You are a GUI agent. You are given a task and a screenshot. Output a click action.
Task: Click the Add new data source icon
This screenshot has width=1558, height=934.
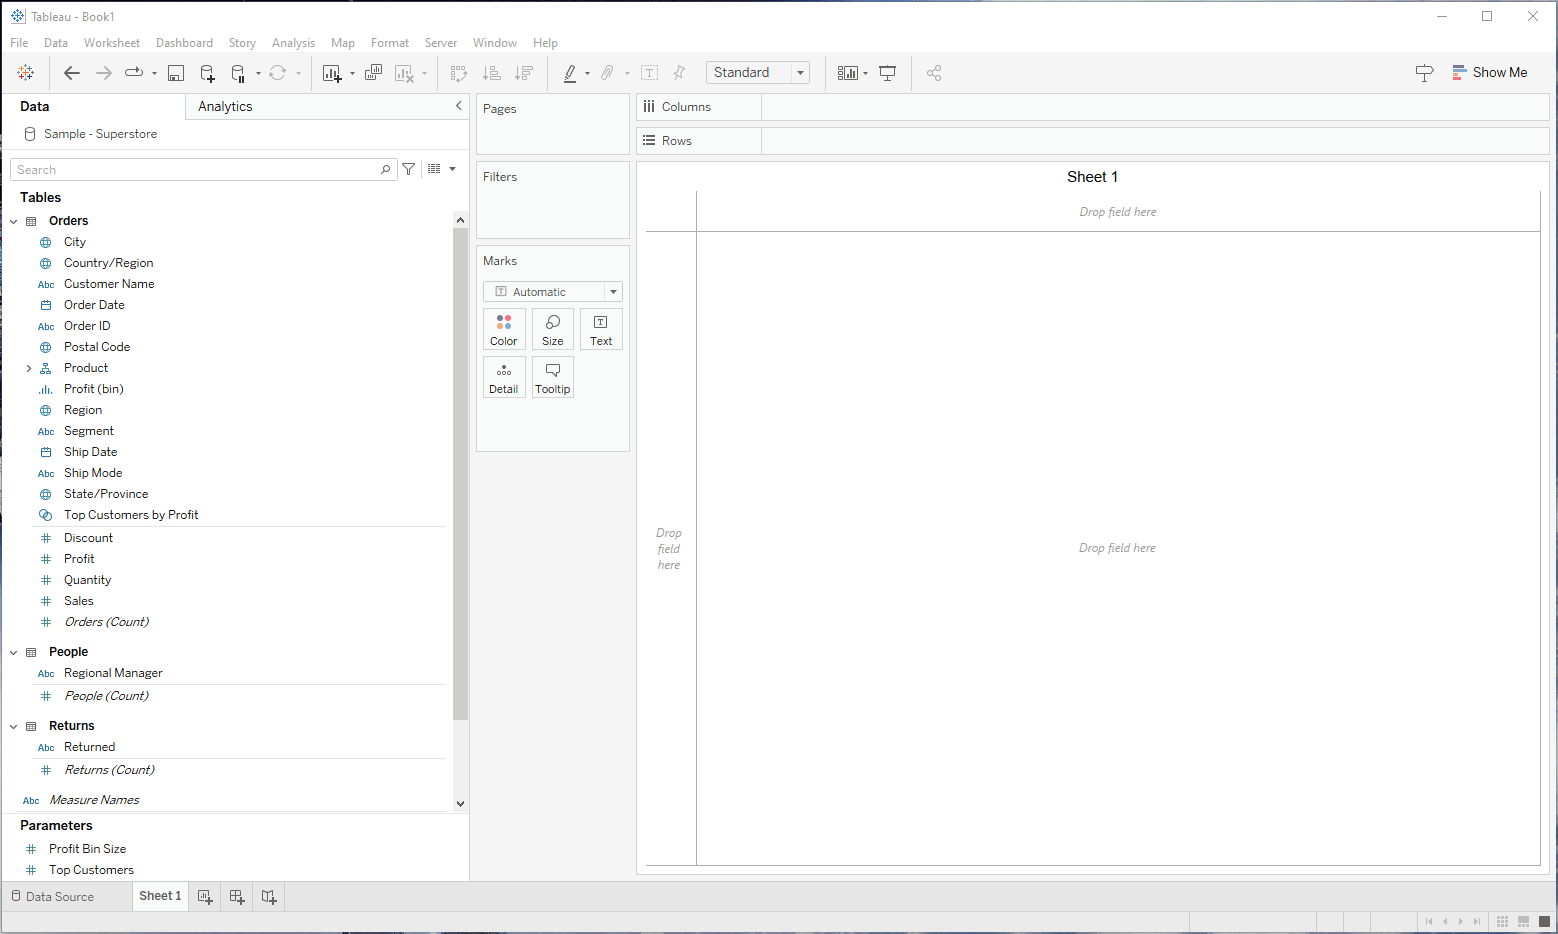click(207, 73)
